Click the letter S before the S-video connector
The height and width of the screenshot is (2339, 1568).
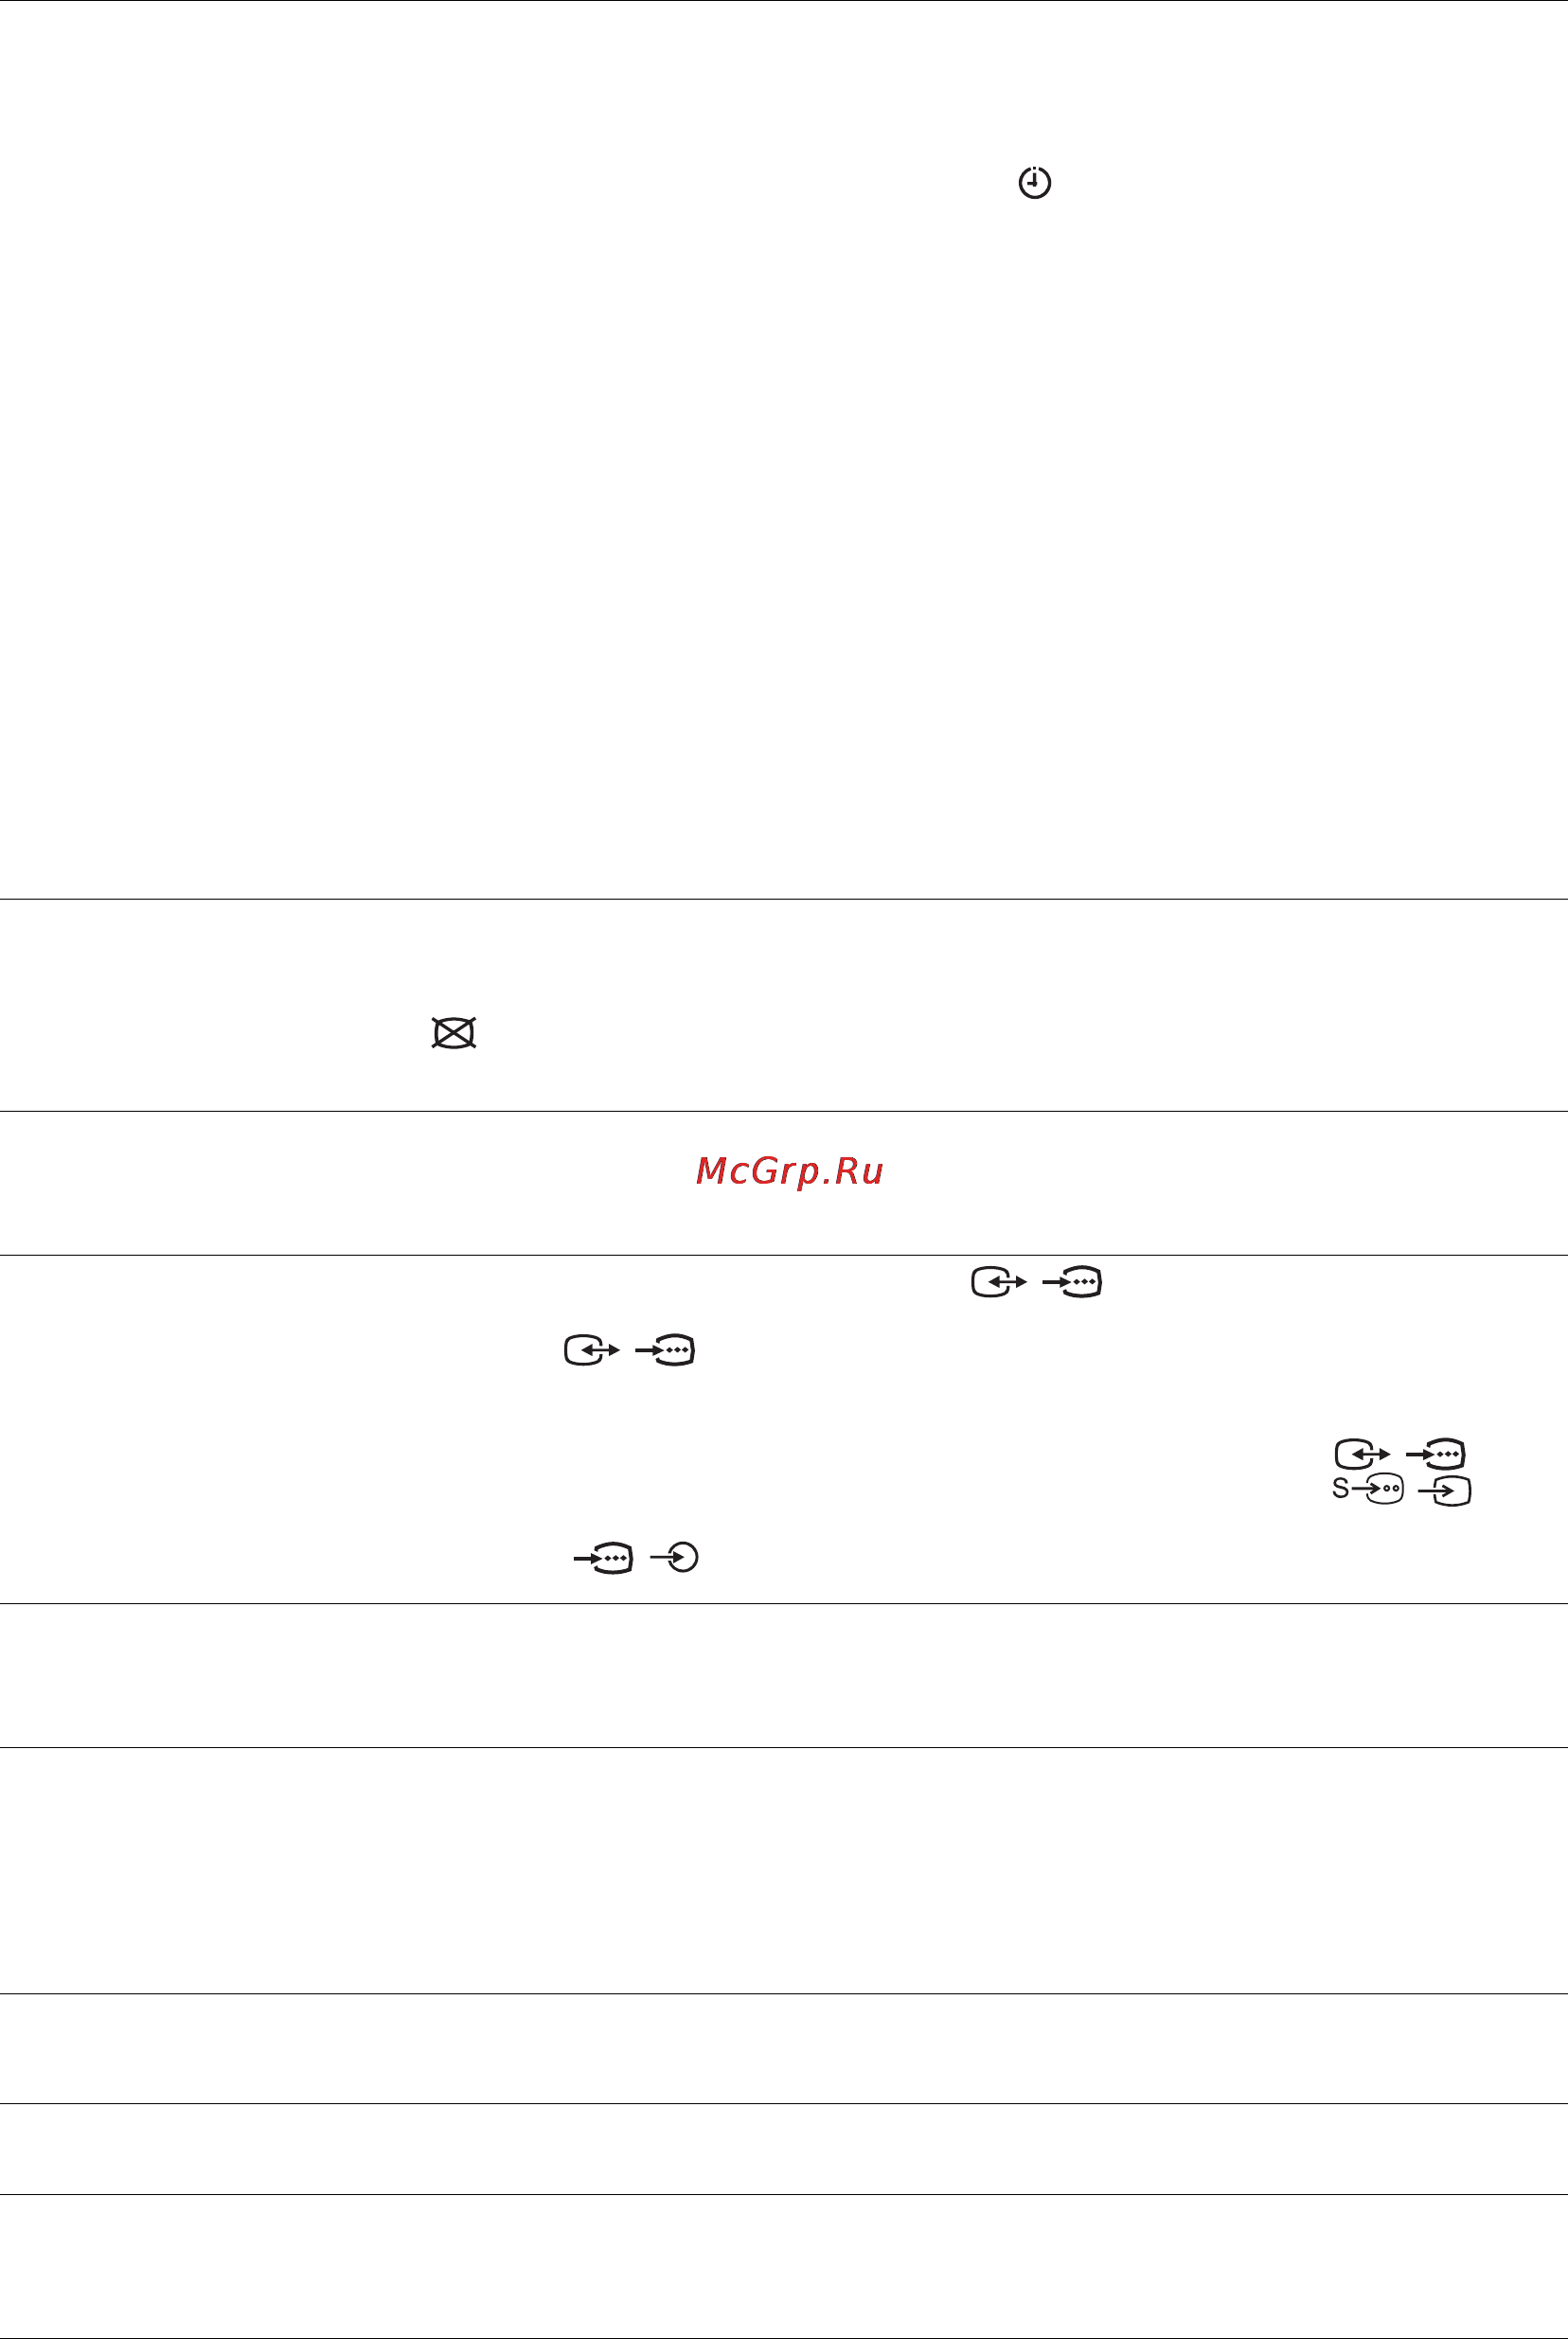click(x=1340, y=1489)
